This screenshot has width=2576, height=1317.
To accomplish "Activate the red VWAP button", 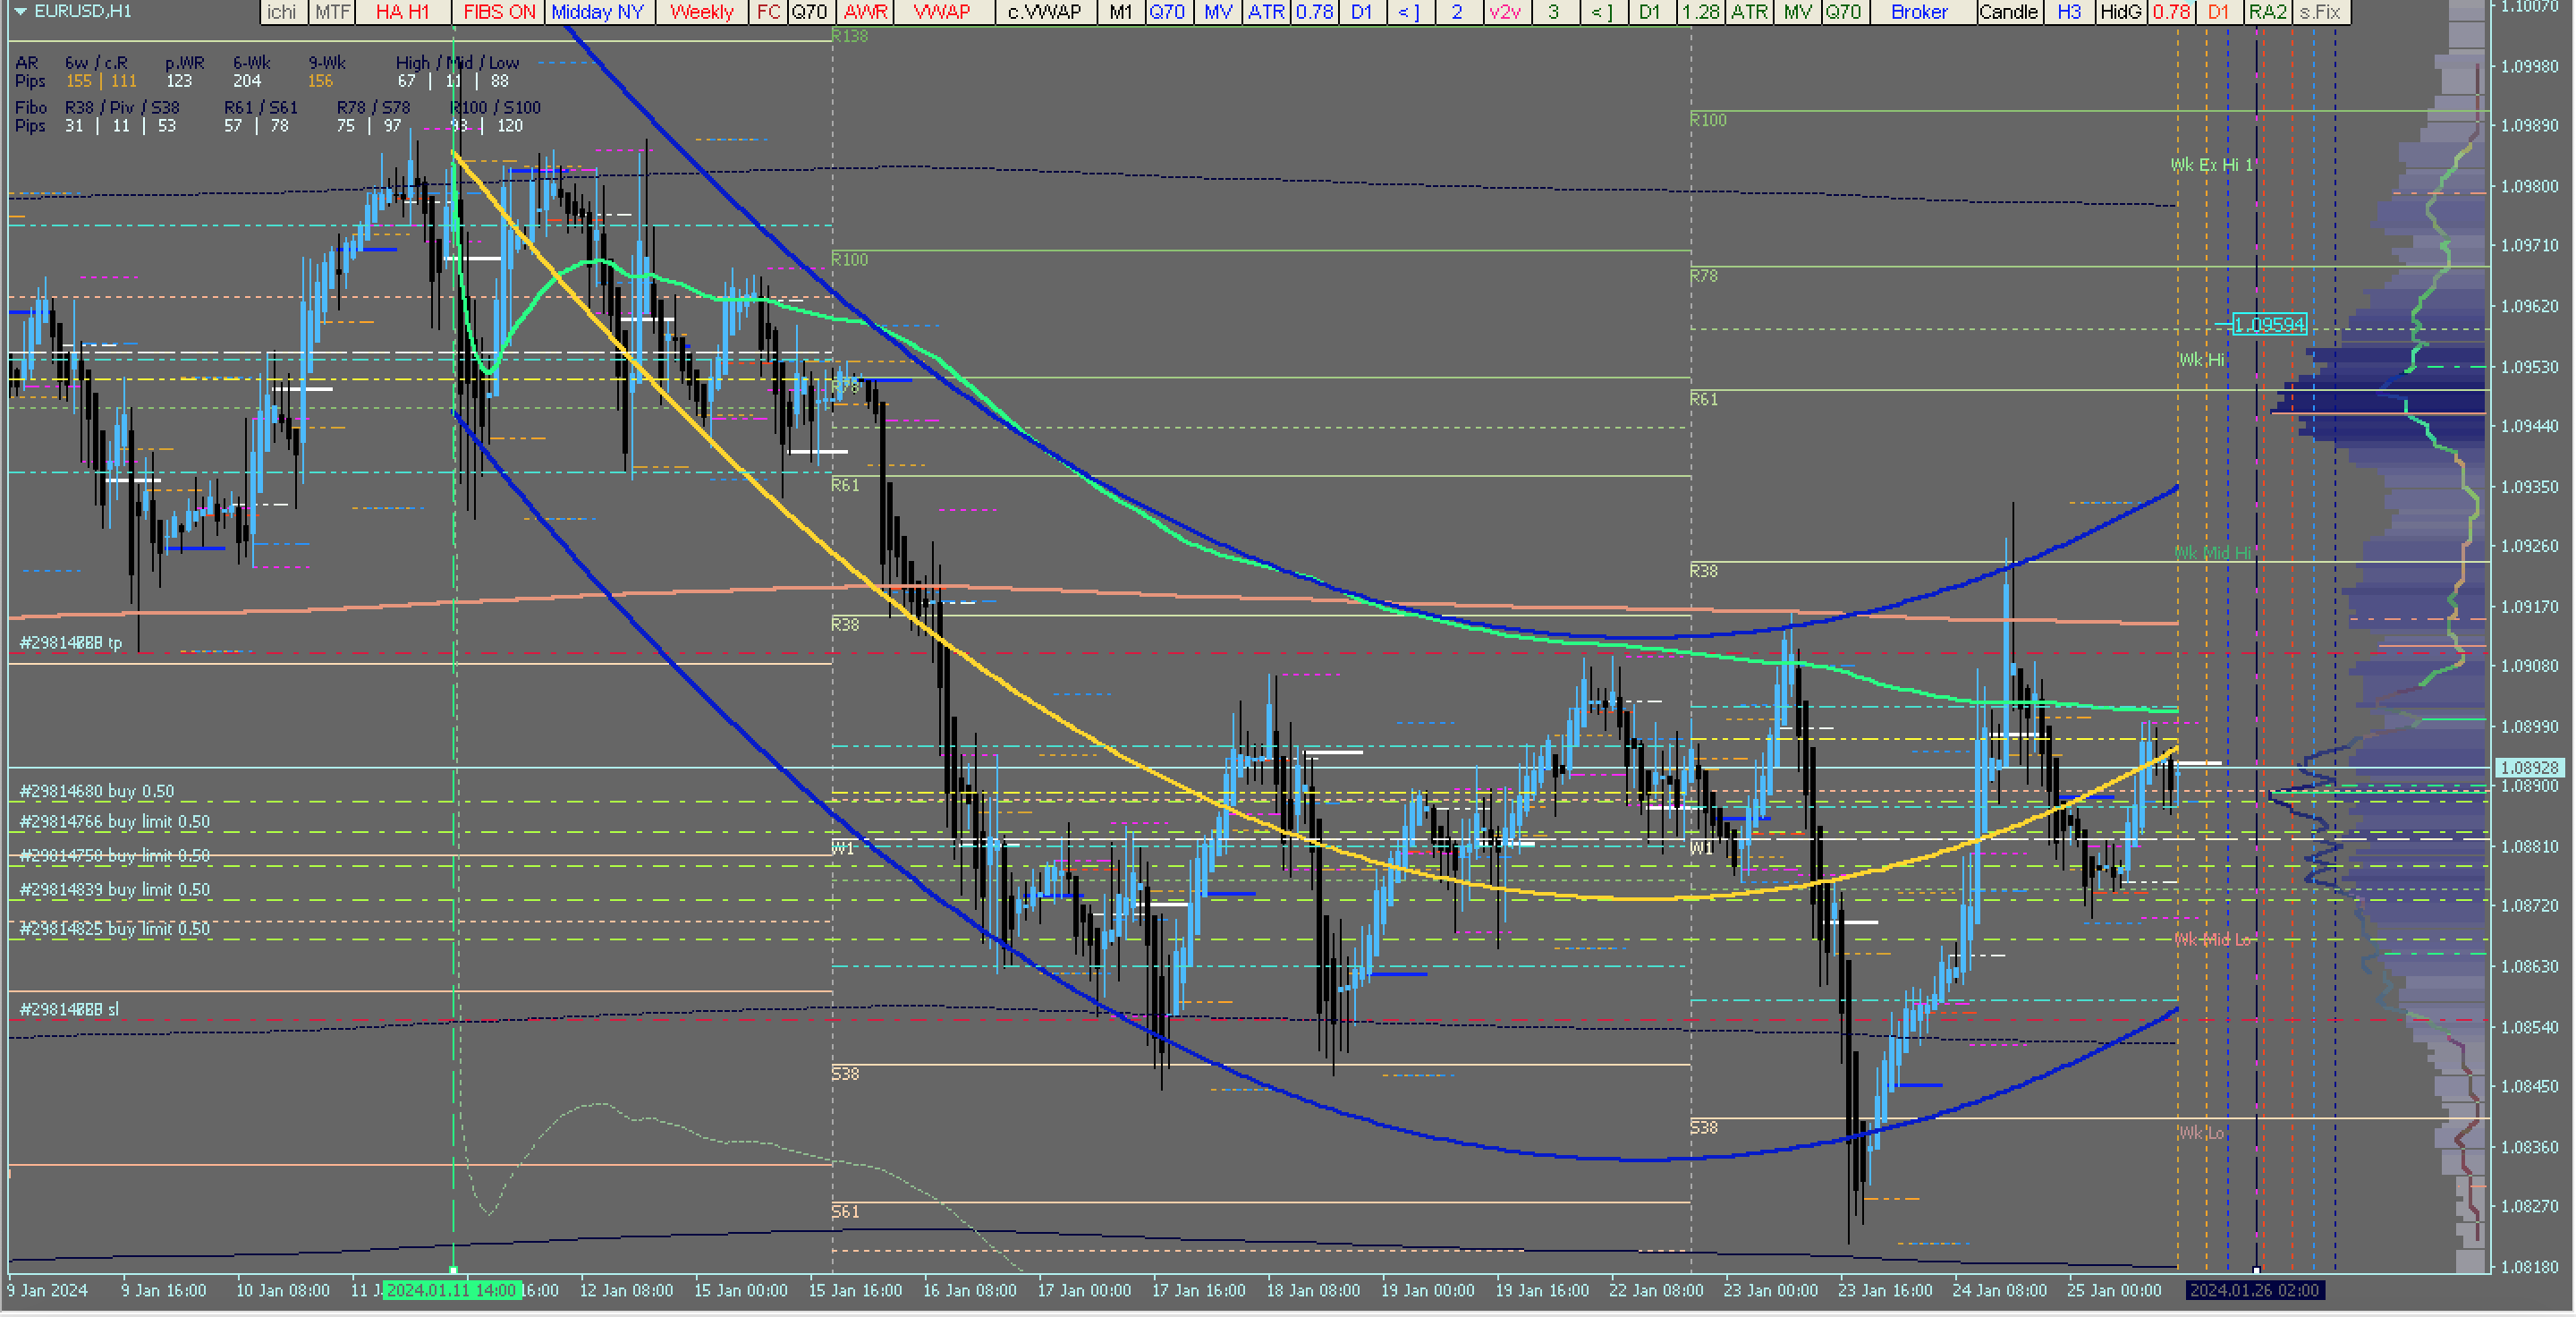I will pyautogui.click(x=941, y=12).
